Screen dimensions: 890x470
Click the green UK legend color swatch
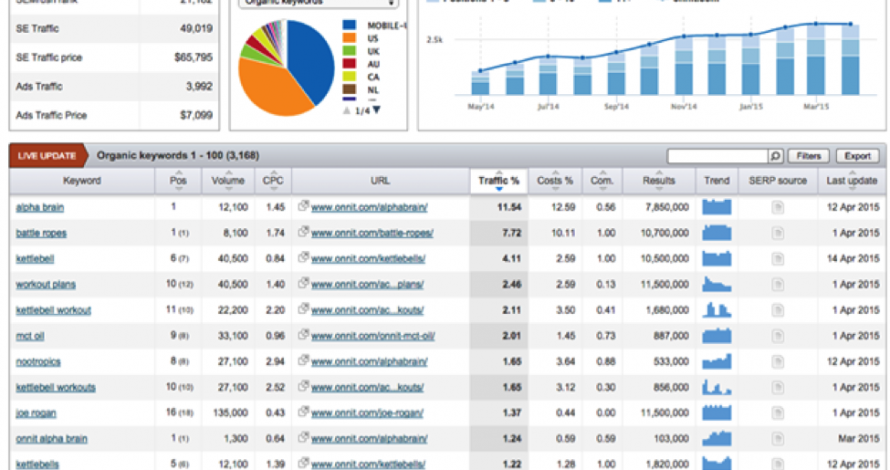[349, 51]
